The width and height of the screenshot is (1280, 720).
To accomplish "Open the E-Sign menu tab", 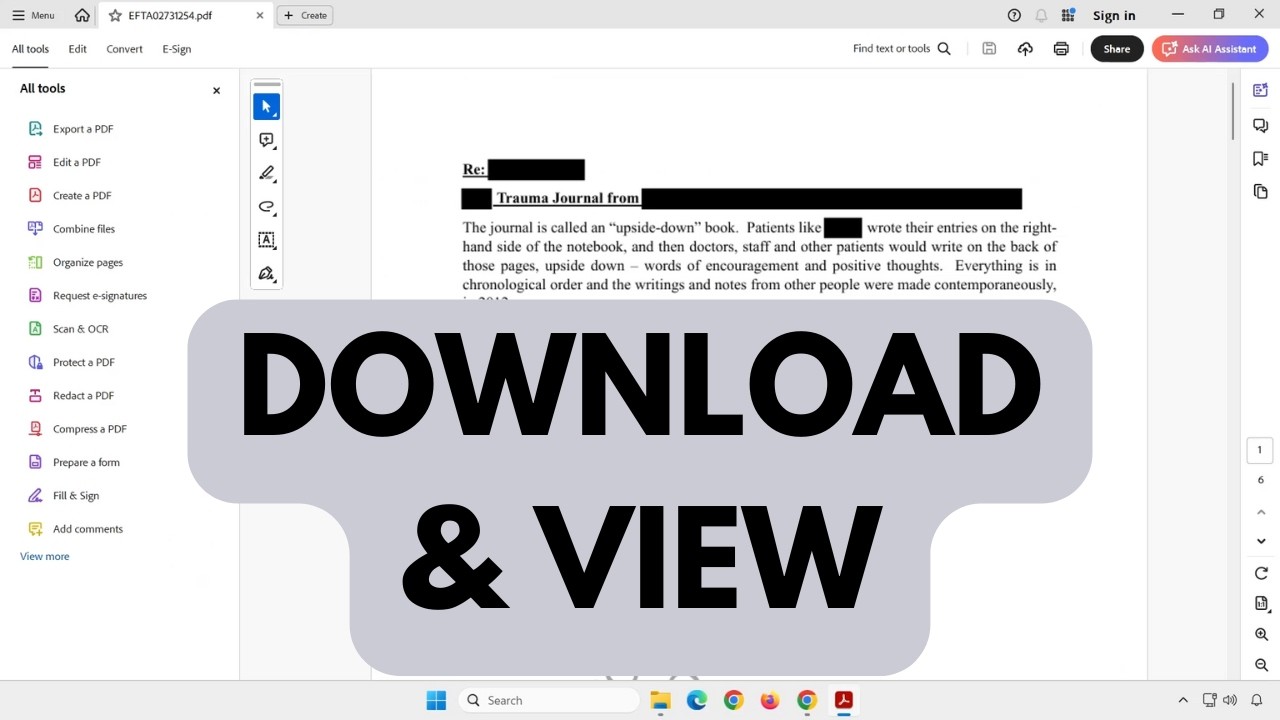I will click(177, 49).
